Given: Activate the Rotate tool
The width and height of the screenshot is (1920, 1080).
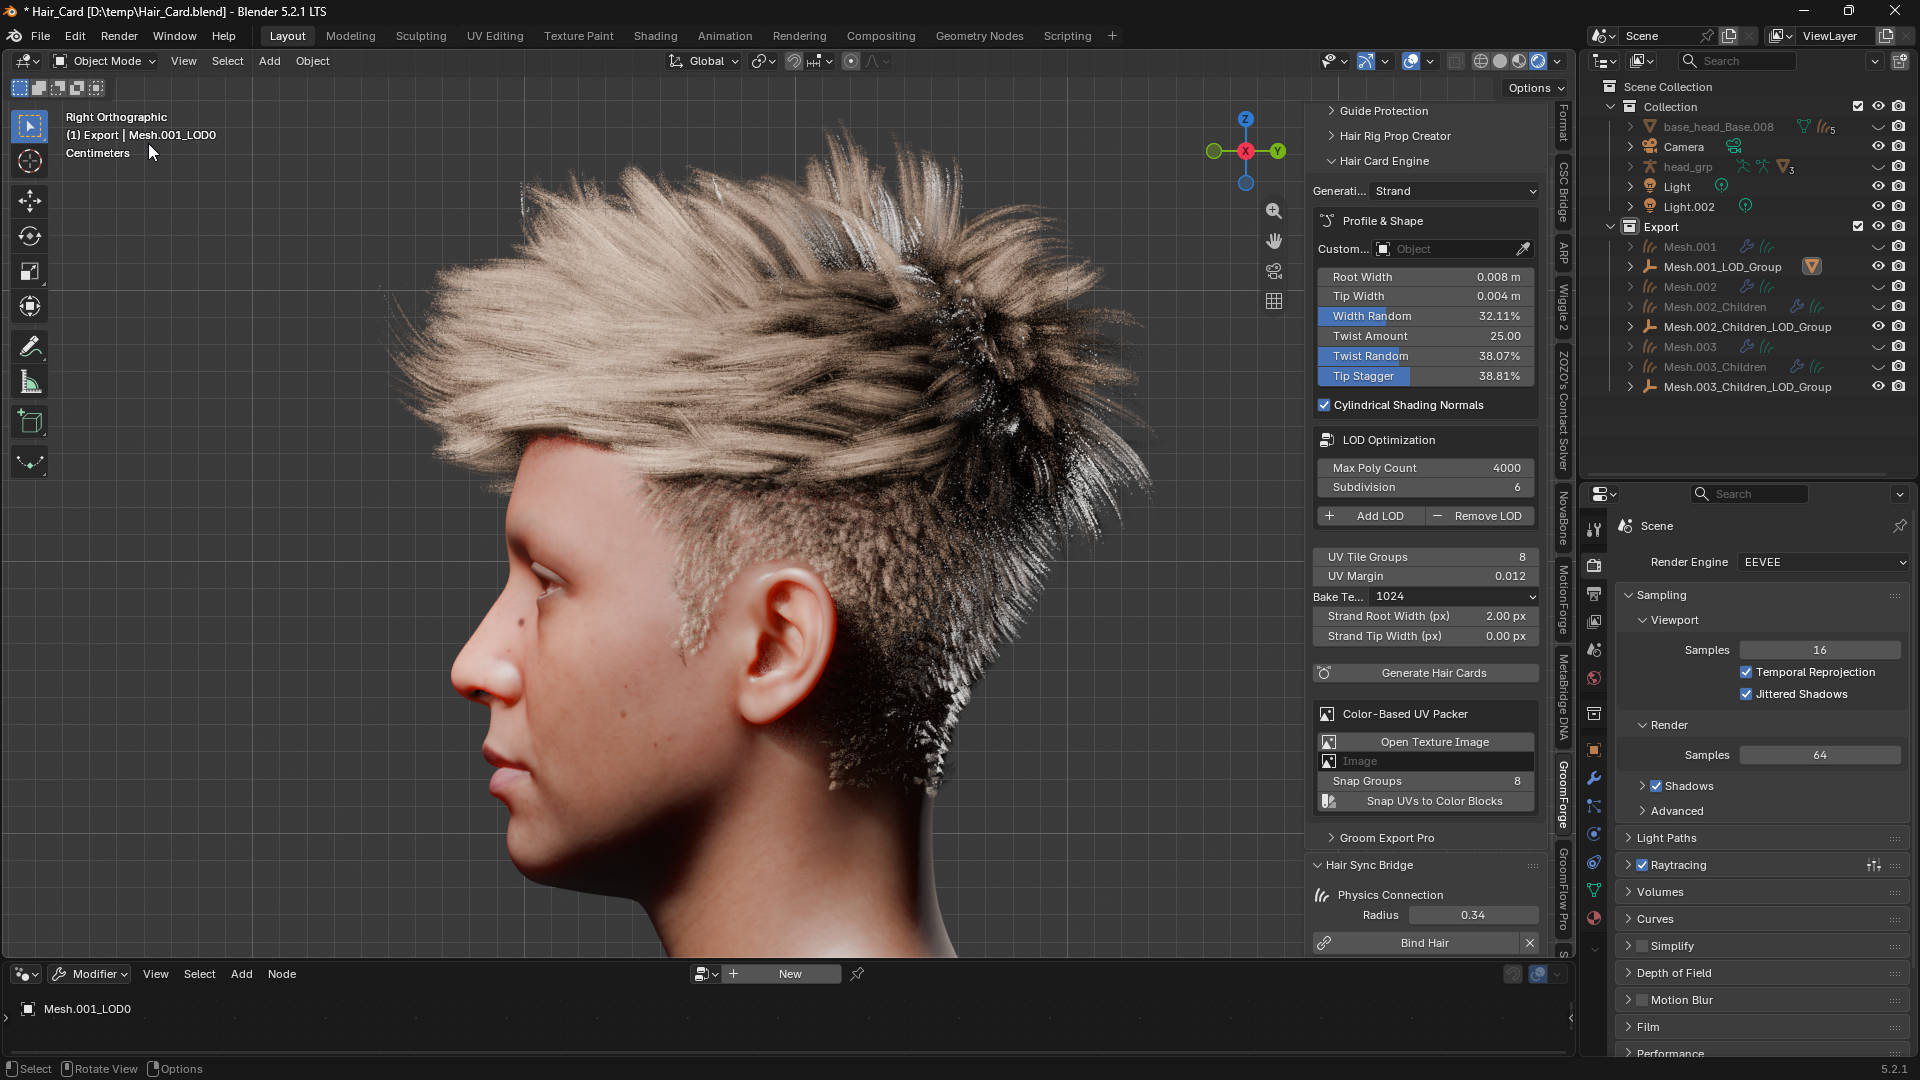Looking at the screenshot, I should pos(30,236).
